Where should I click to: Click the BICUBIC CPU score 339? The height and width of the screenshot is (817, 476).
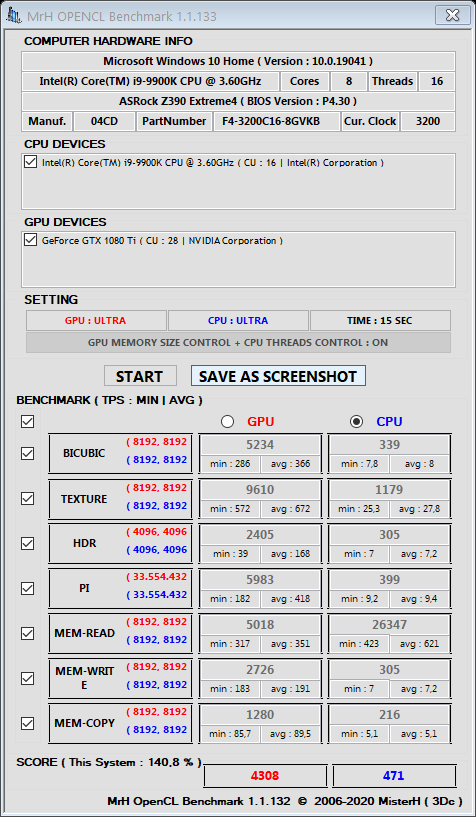pyautogui.click(x=390, y=445)
